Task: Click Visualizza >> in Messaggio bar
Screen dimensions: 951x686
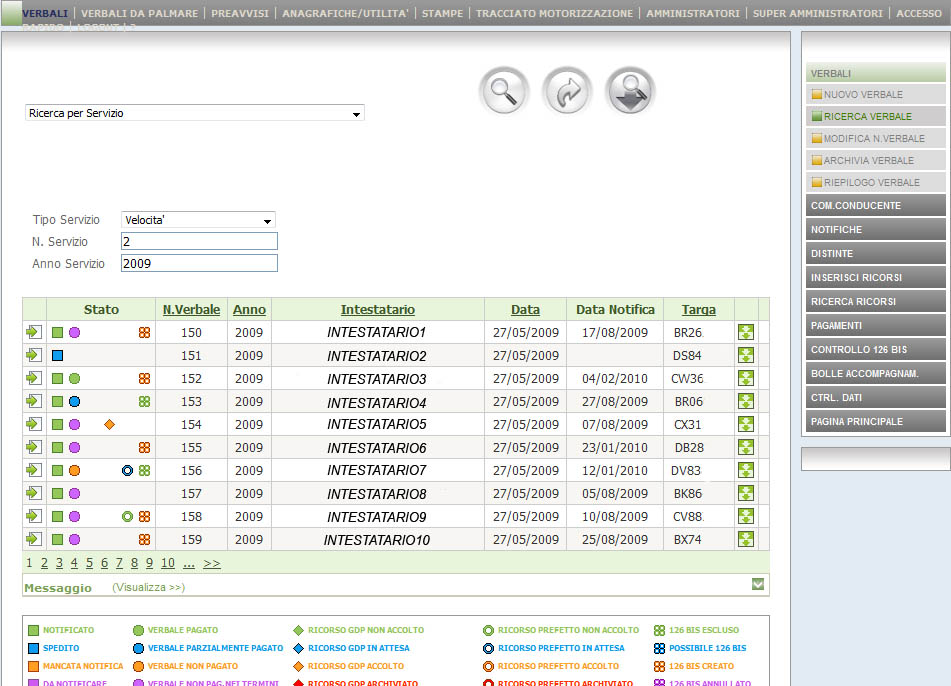Action: coord(149,587)
